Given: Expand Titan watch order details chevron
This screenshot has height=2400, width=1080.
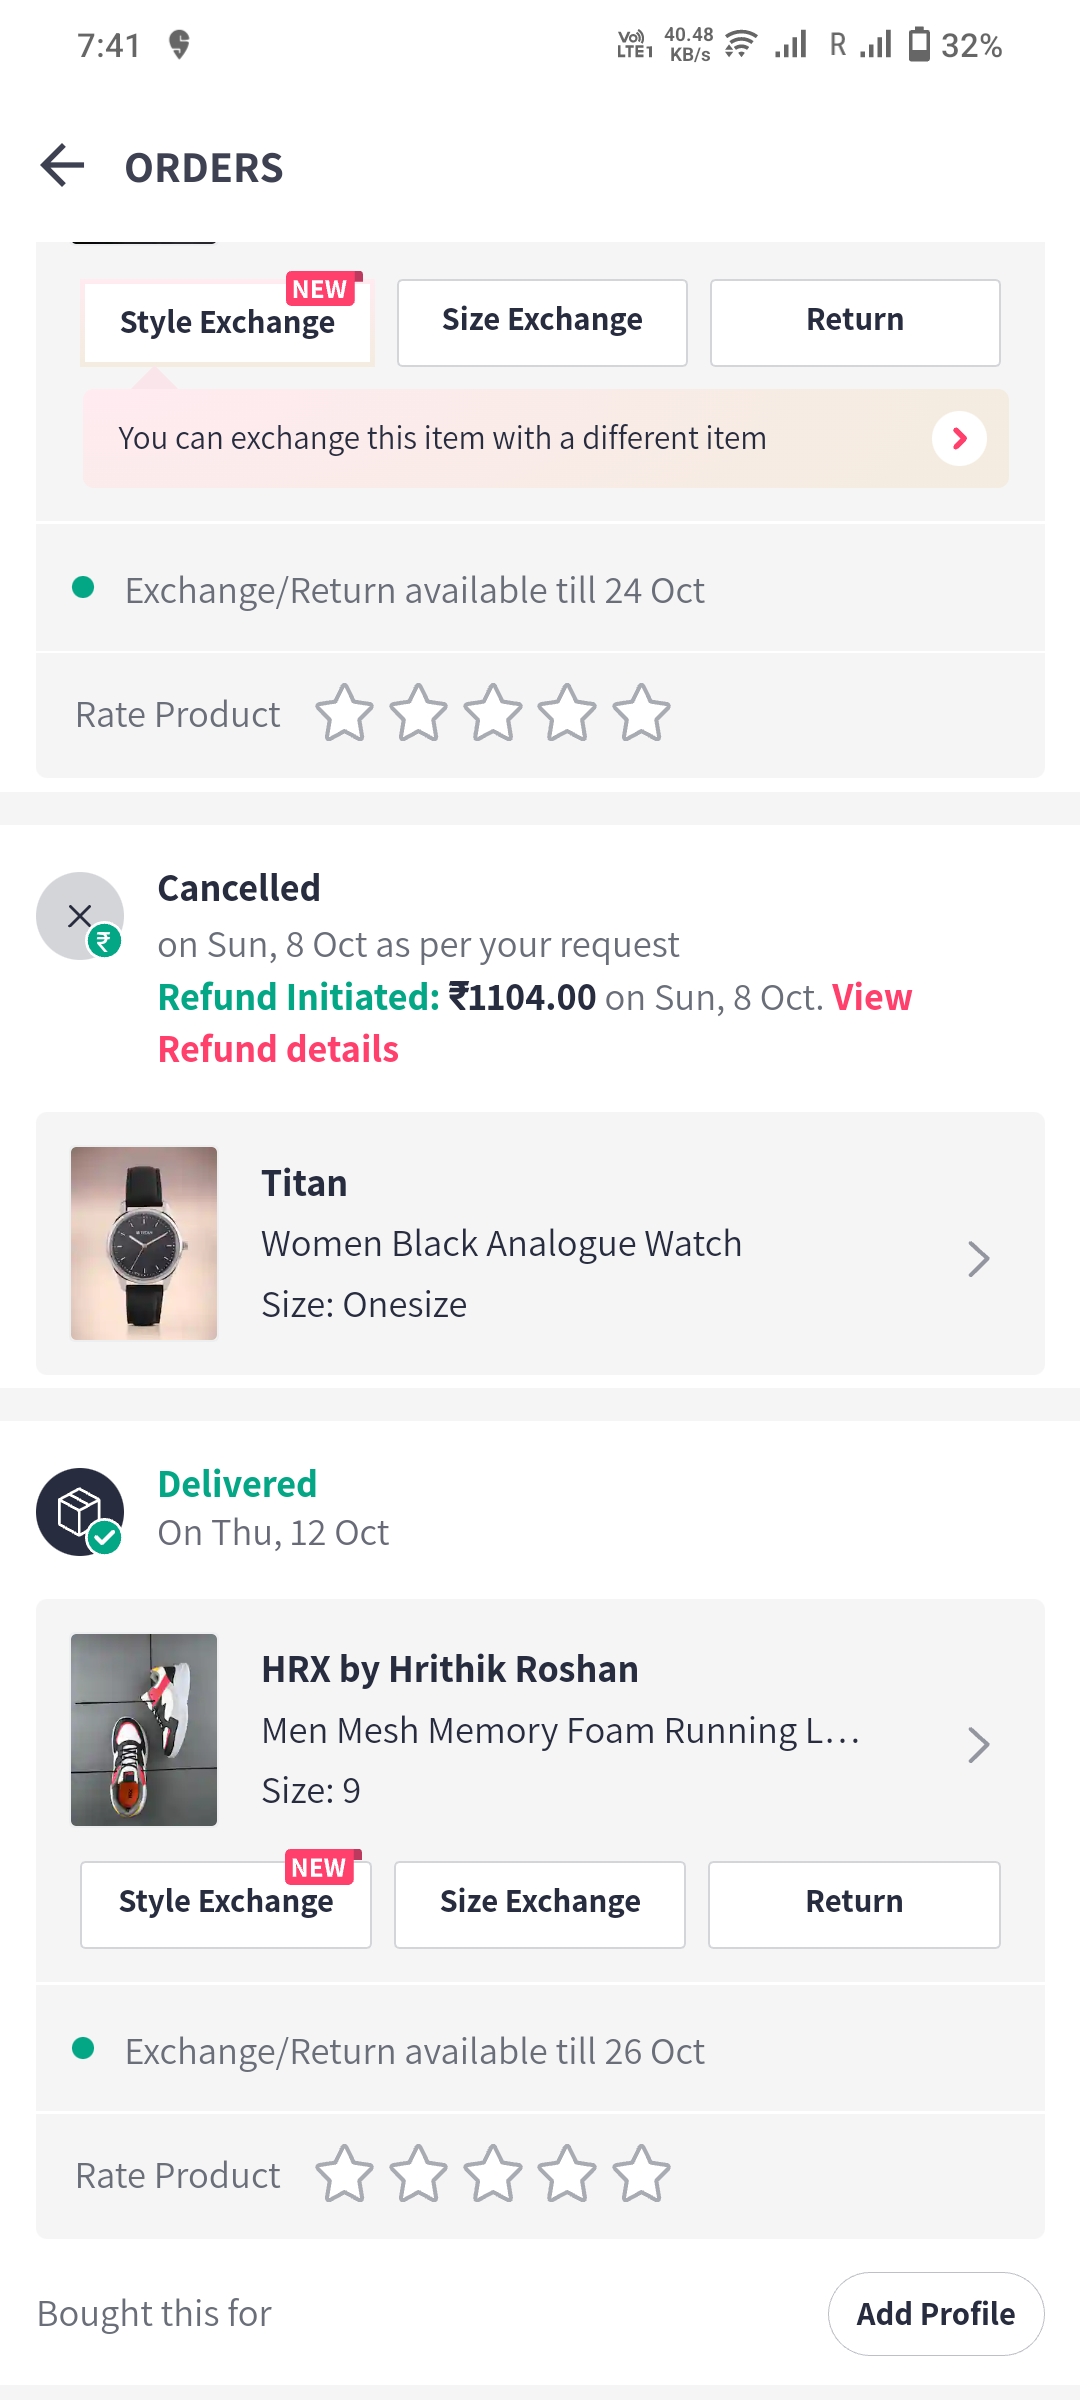Looking at the screenshot, I should coord(978,1259).
